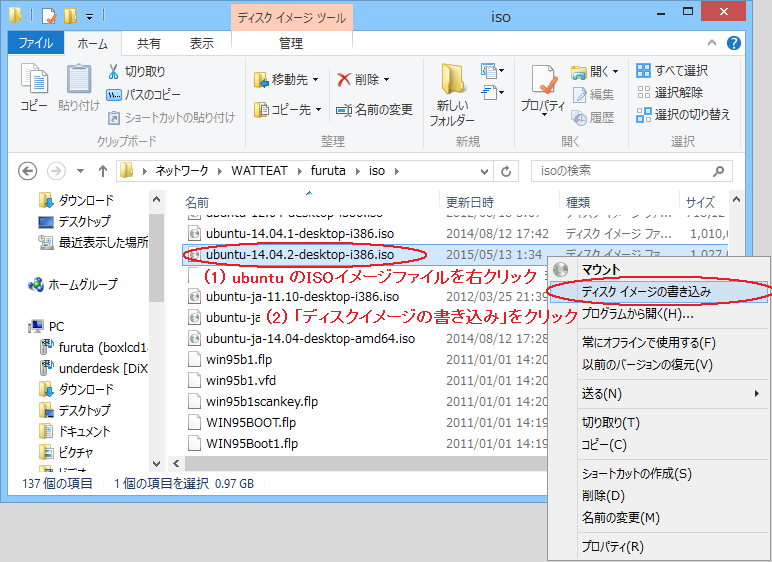The height and width of the screenshot is (562, 772).
Task: Collapse the ribbon with the chevron
Action: tap(712, 43)
